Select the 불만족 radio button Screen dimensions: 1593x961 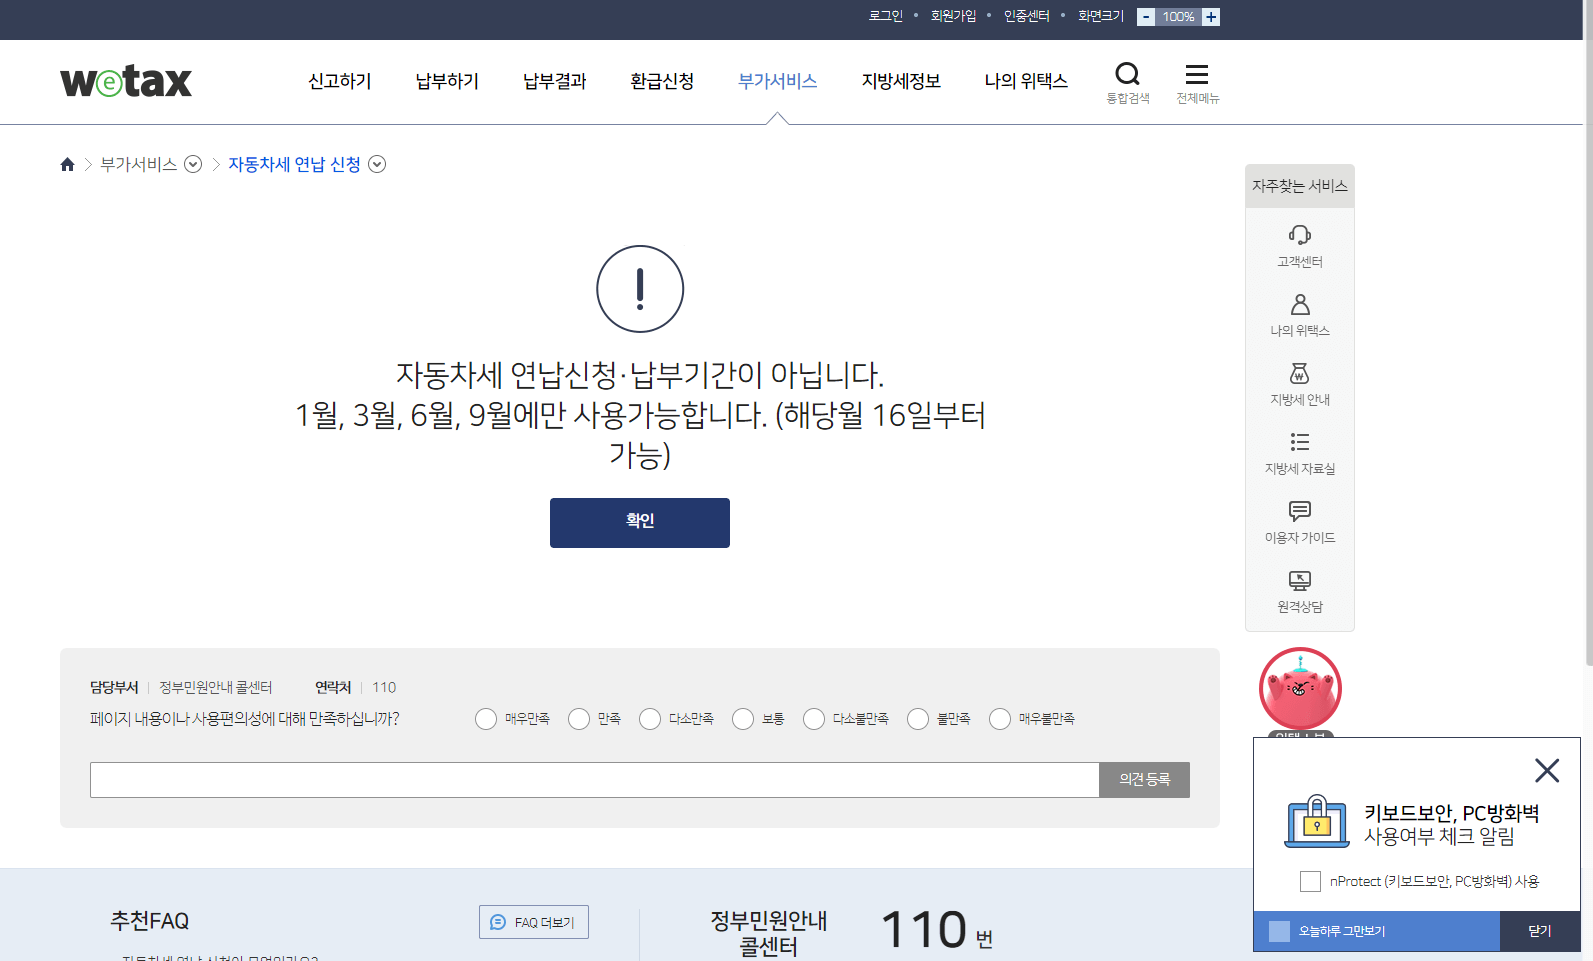[x=918, y=719]
